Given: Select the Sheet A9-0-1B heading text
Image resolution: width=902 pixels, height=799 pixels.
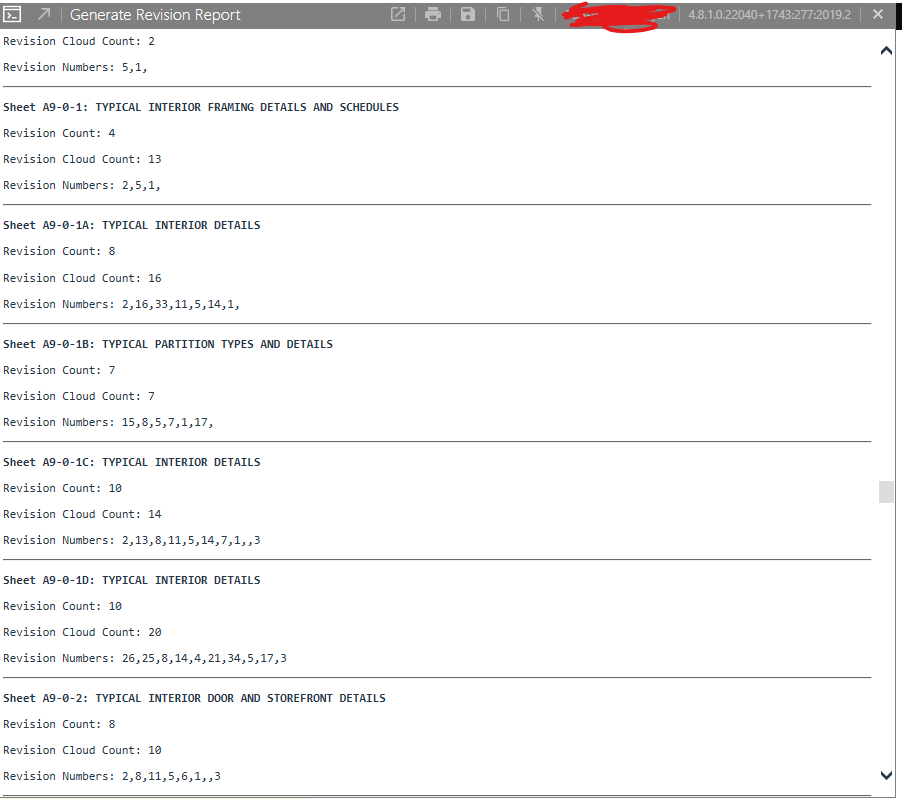Looking at the screenshot, I should tap(168, 343).
